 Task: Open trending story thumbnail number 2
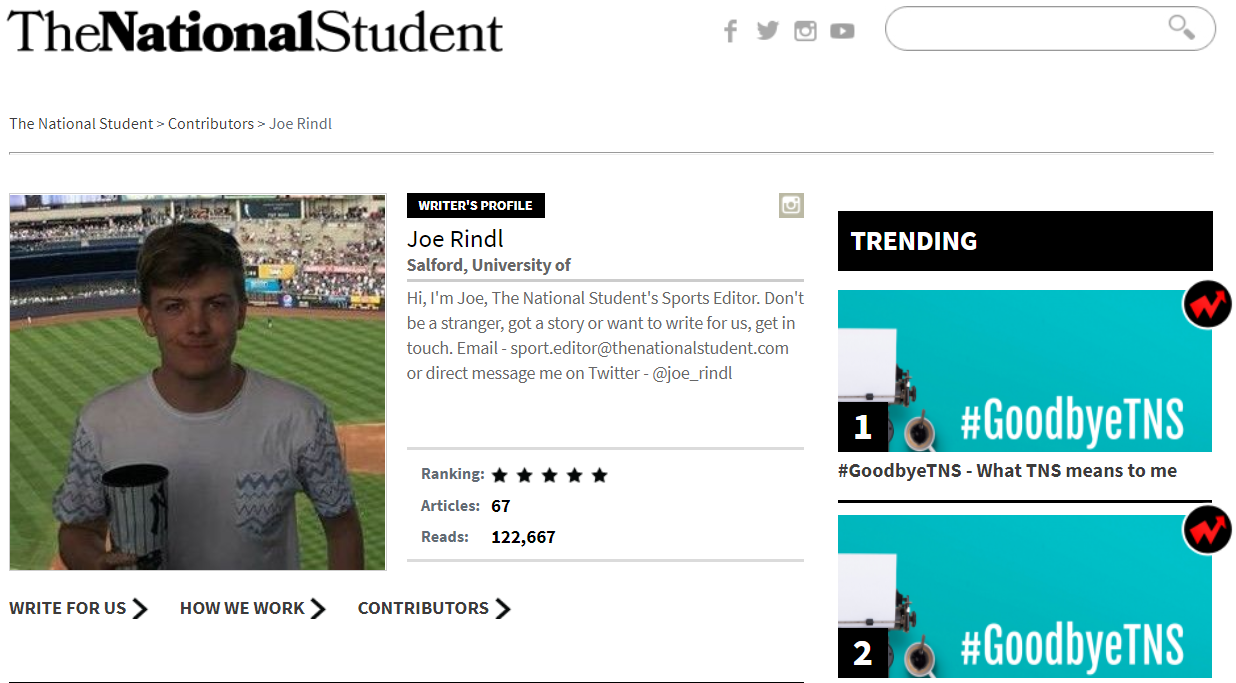tap(1025, 596)
